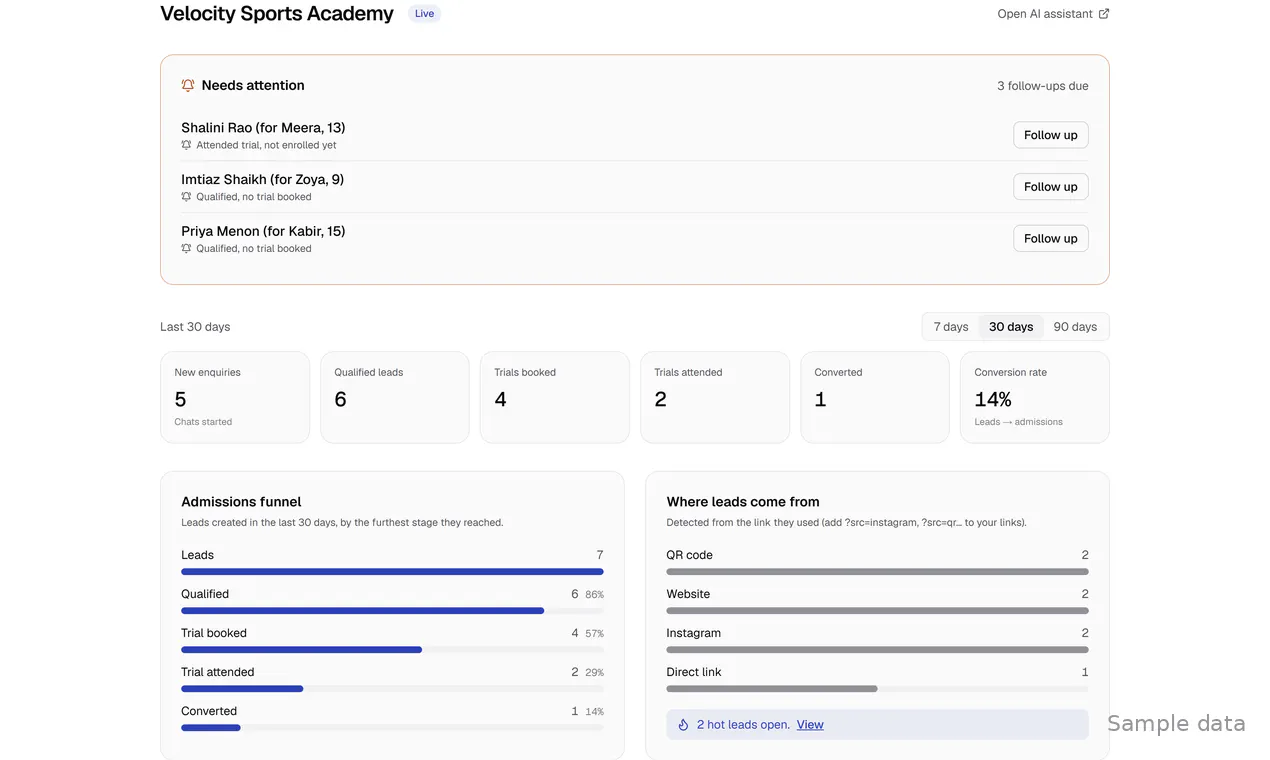Switch to the 90 days range
The width and height of the screenshot is (1270, 760).
click(x=1075, y=327)
